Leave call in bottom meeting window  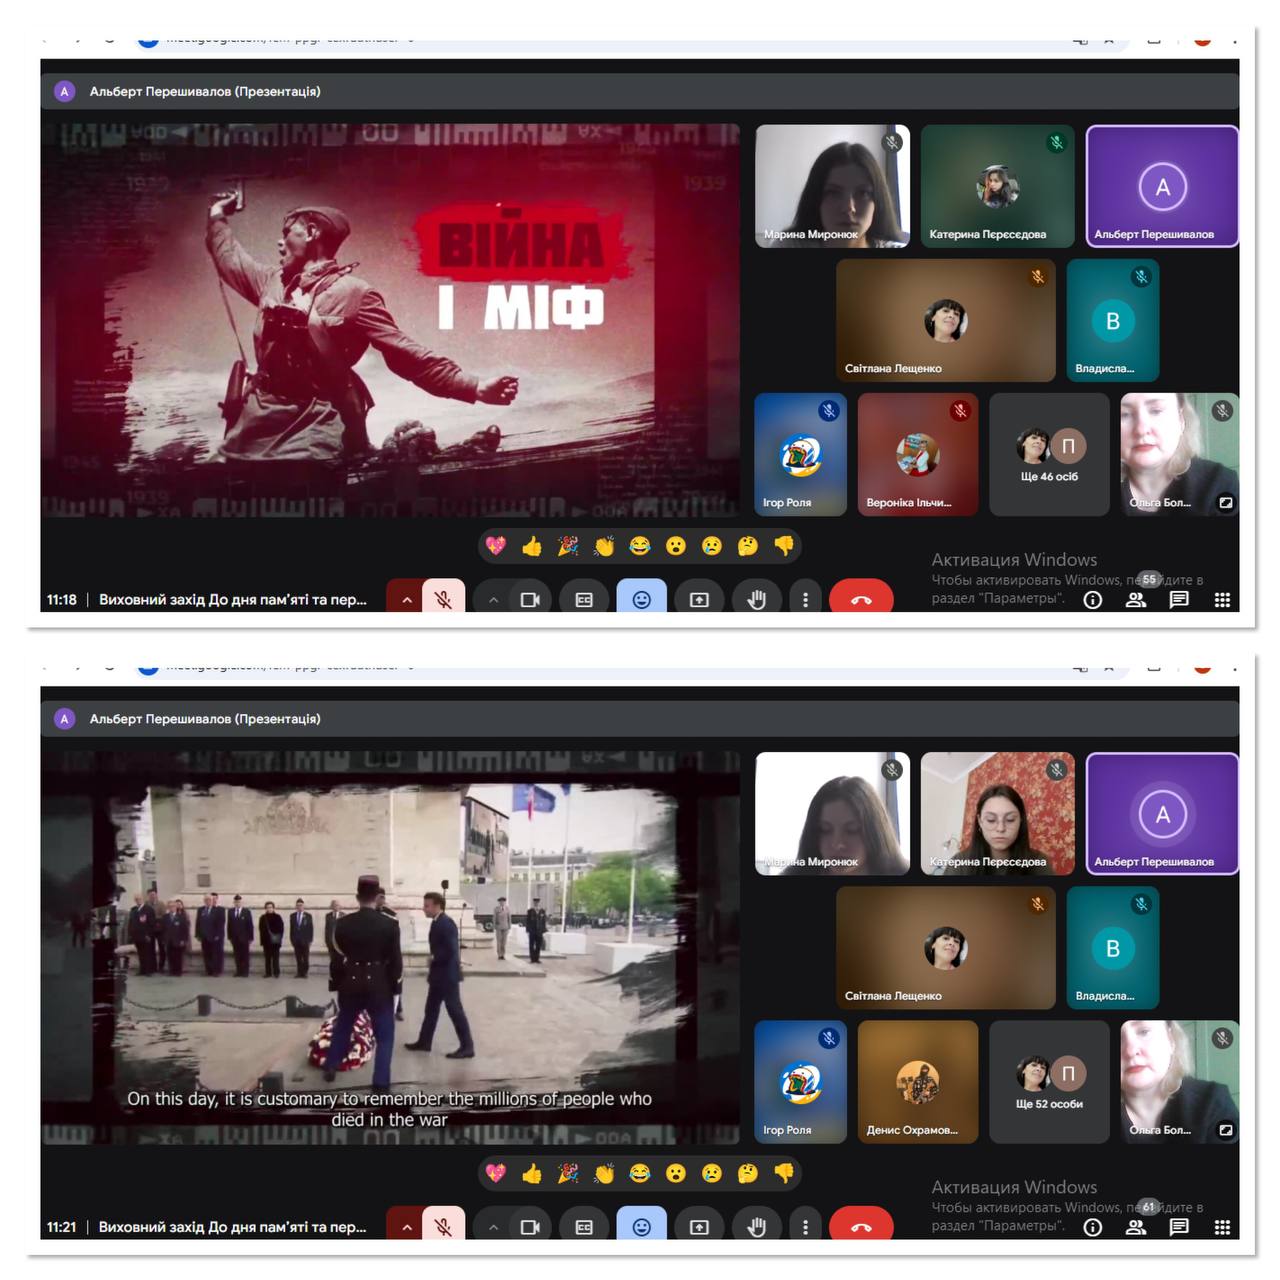pyautogui.click(x=861, y=1225)
